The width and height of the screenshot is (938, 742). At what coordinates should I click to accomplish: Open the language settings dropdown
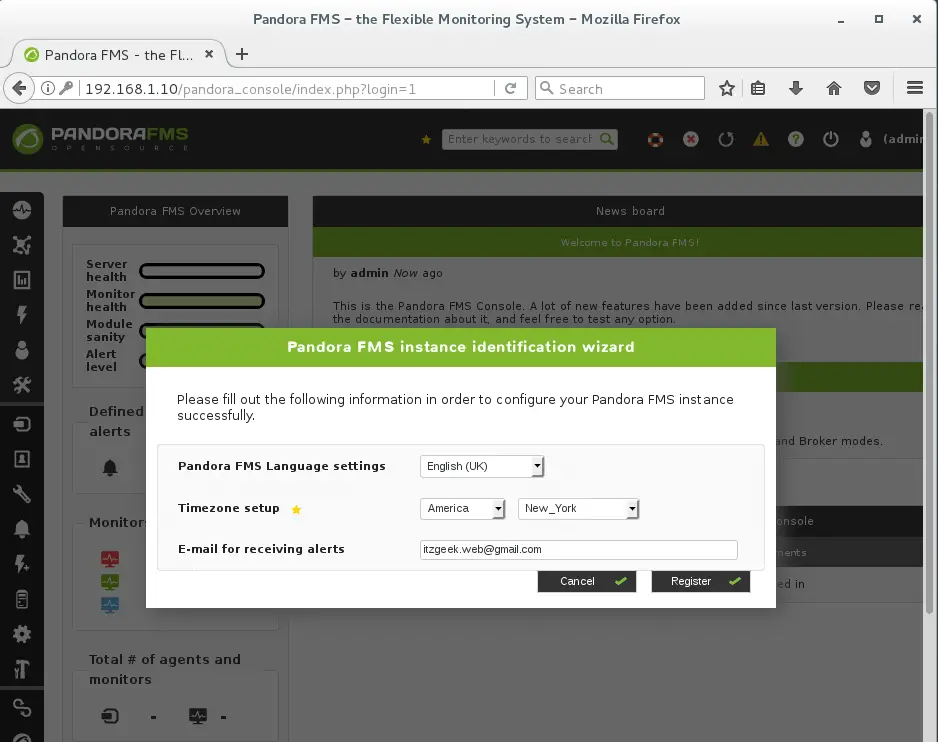482,466
